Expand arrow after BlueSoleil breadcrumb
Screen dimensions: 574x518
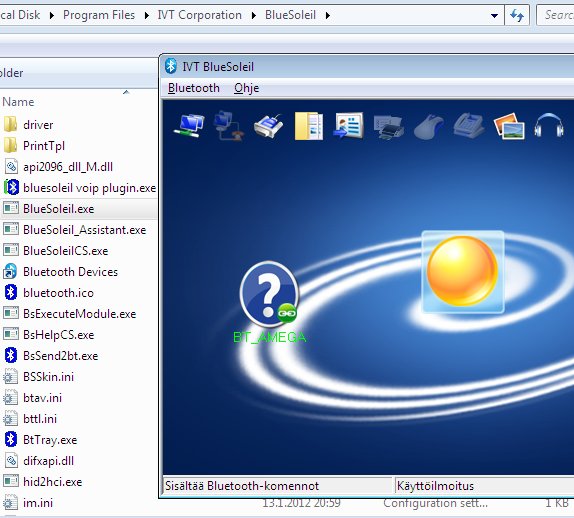point(327,15)
